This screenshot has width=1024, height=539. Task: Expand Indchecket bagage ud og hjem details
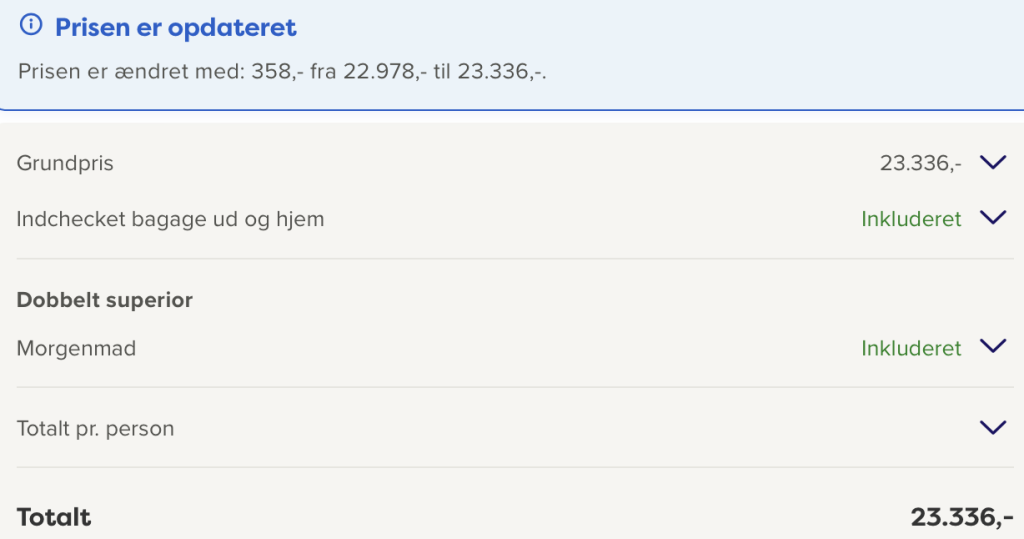tap(993, 218)
